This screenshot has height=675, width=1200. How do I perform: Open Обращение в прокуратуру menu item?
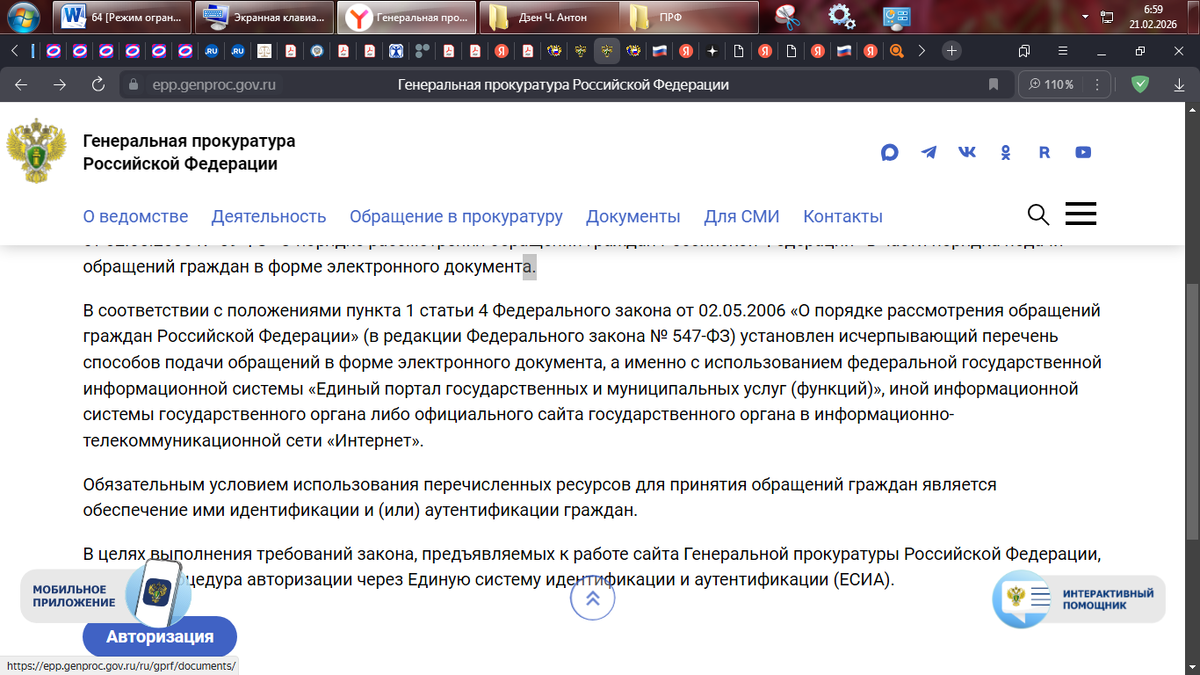tap(456, 216)
